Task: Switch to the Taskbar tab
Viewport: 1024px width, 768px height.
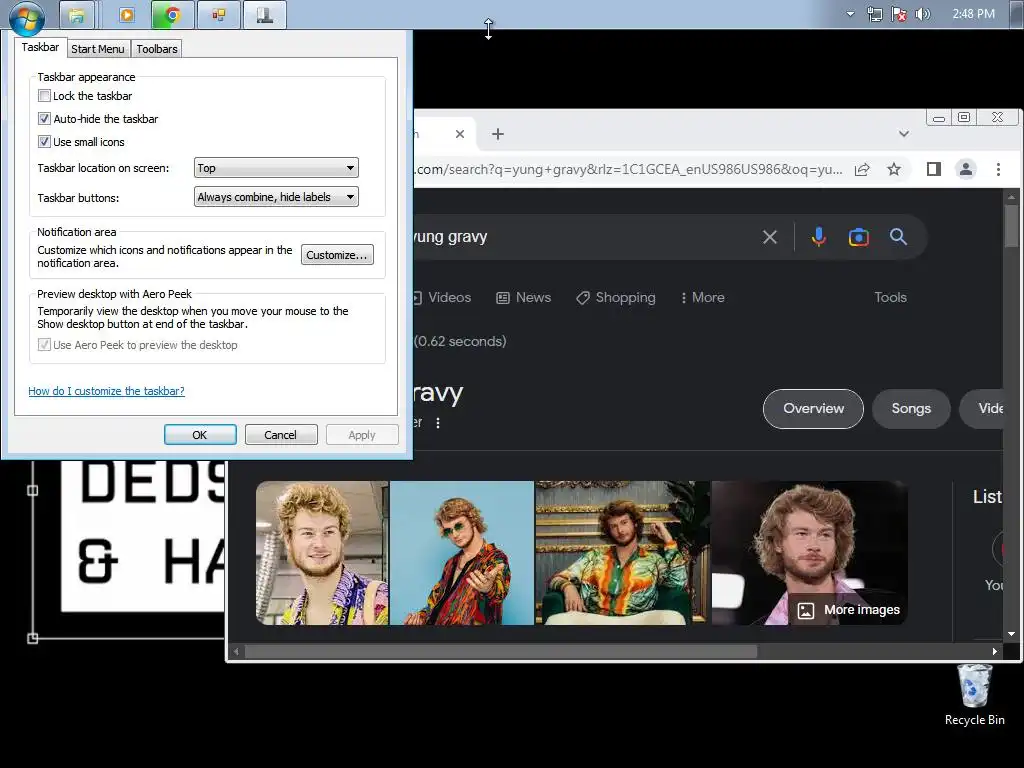Action: (x=40, y=47)
